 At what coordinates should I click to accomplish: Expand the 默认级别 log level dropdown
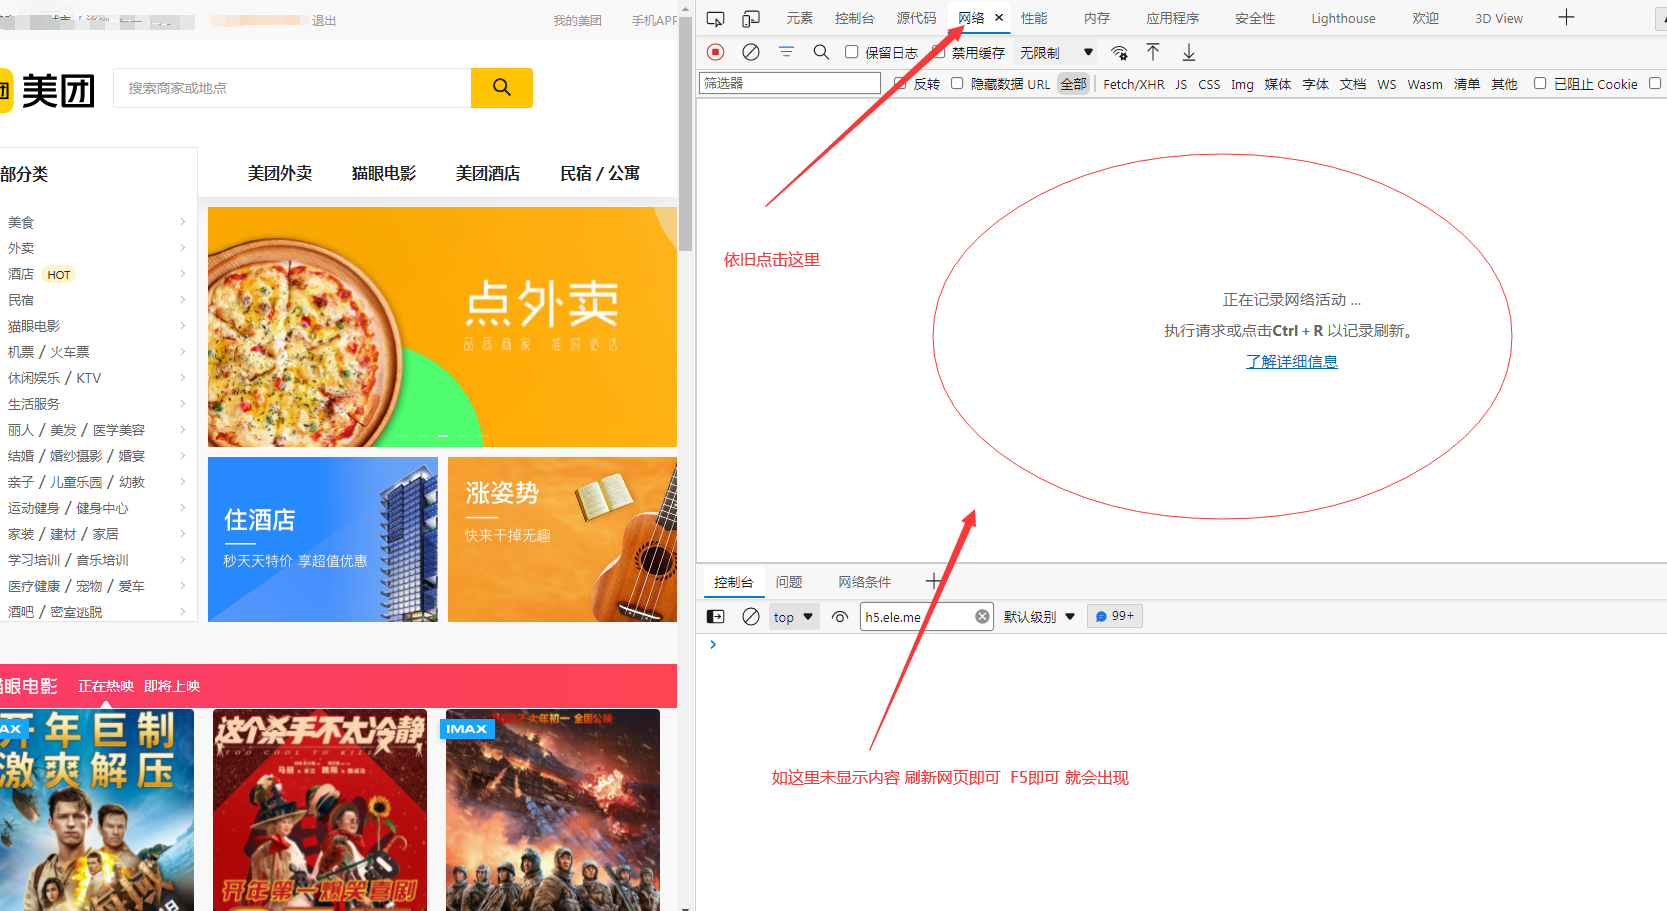pyautogui.click(x=1039, y=617)
